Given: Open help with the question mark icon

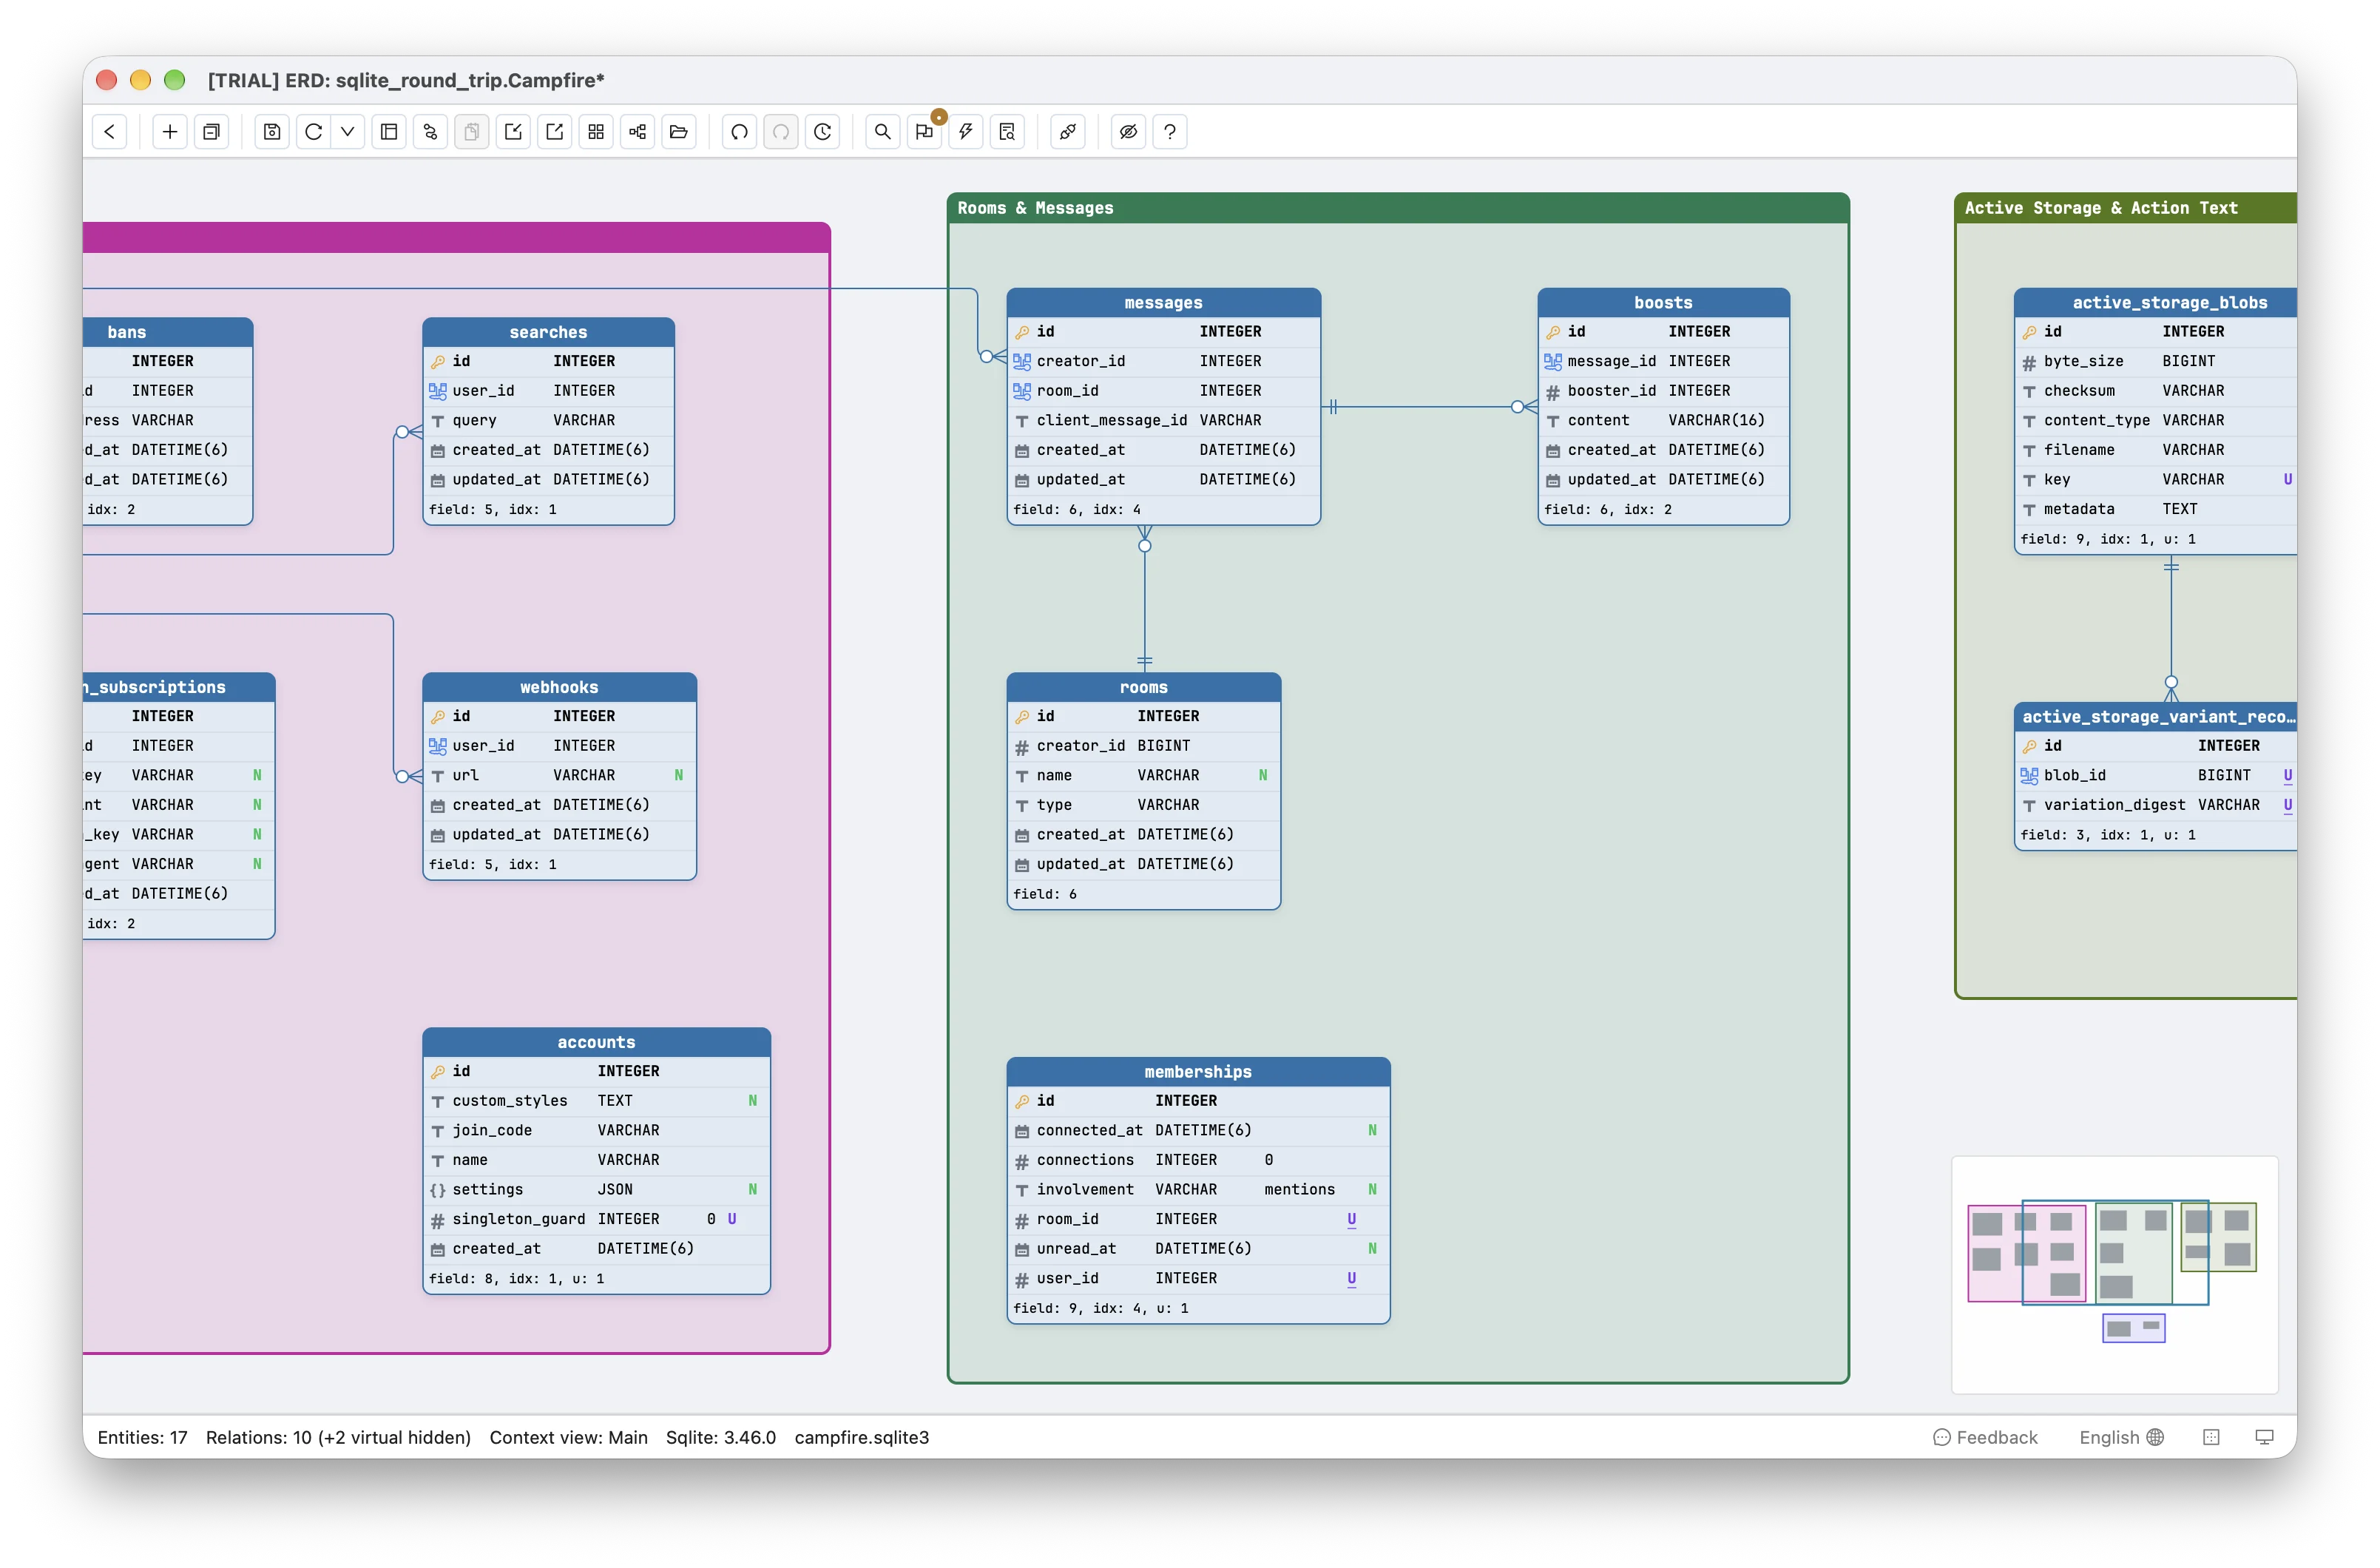Looking at the screenshot, I should point(1170,131).
